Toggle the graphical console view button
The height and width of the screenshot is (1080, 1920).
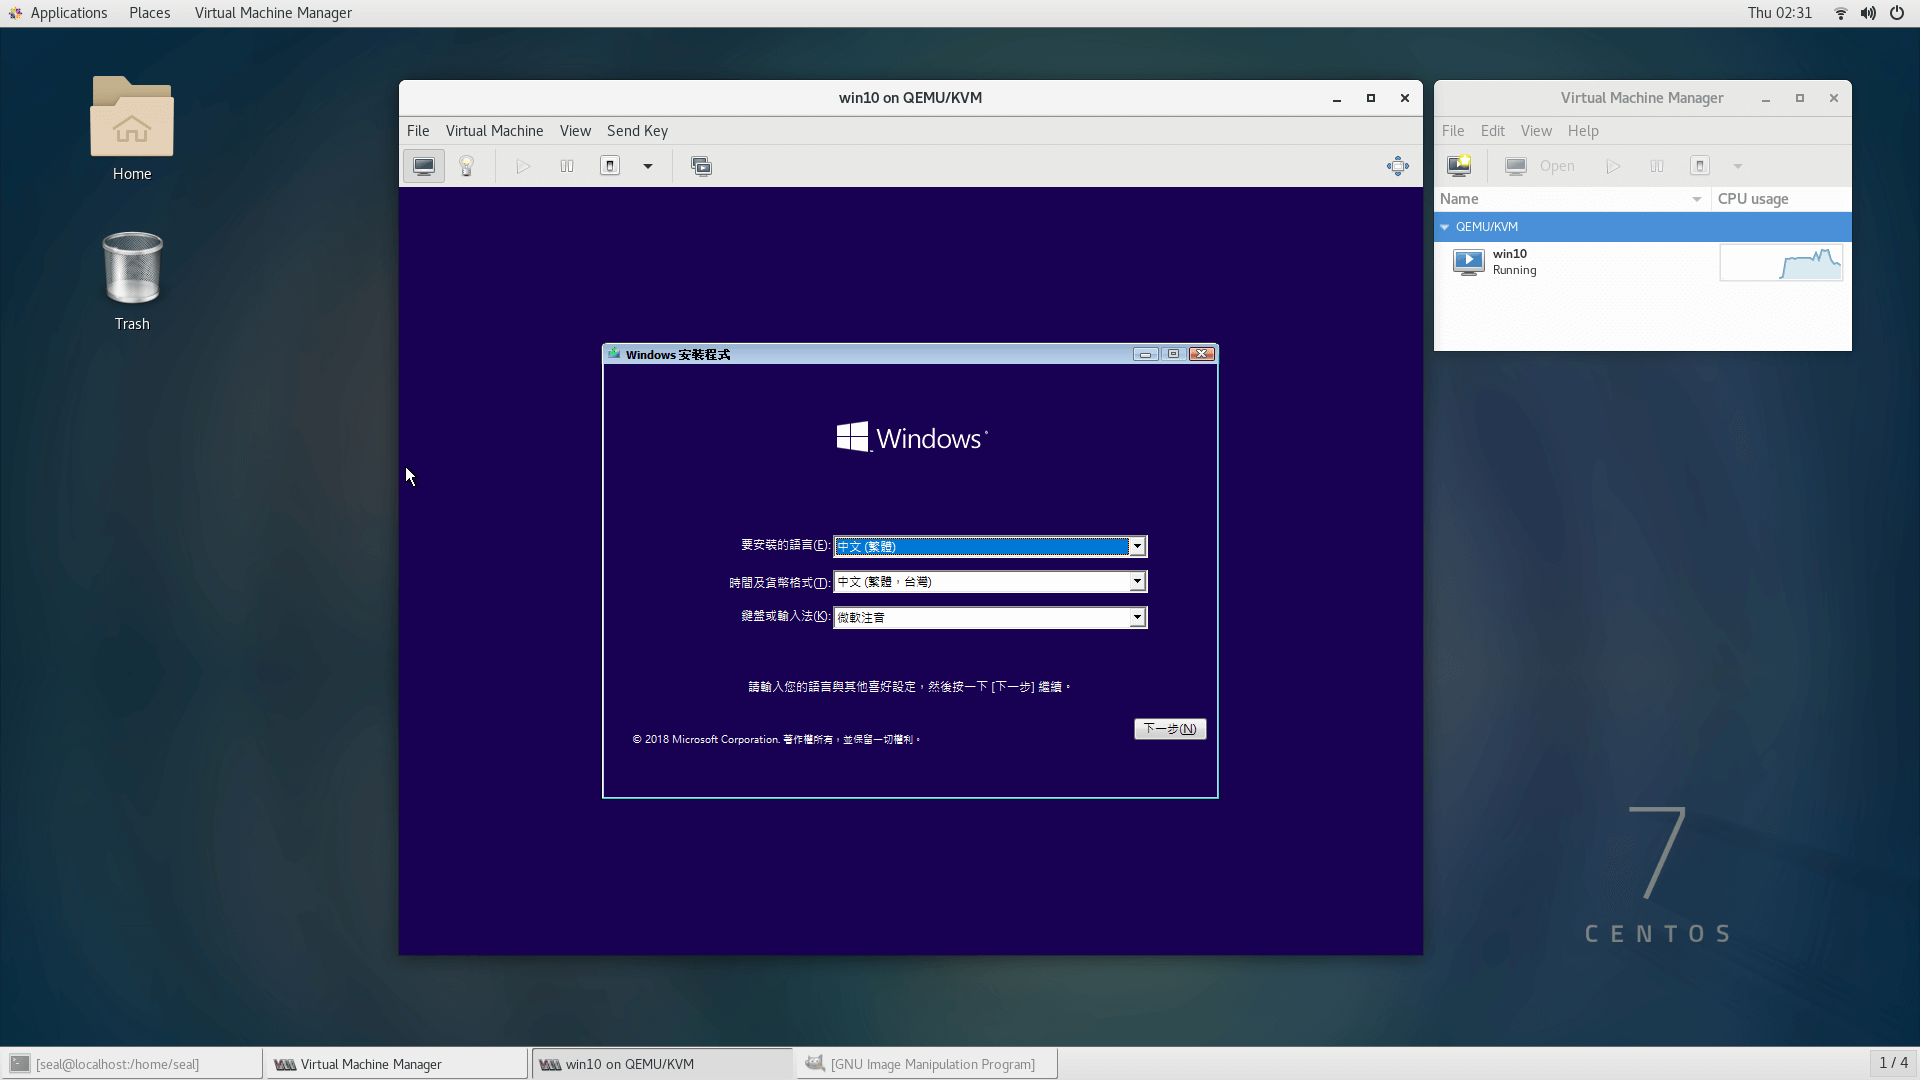pyautogui.click(x=423, y=166)
